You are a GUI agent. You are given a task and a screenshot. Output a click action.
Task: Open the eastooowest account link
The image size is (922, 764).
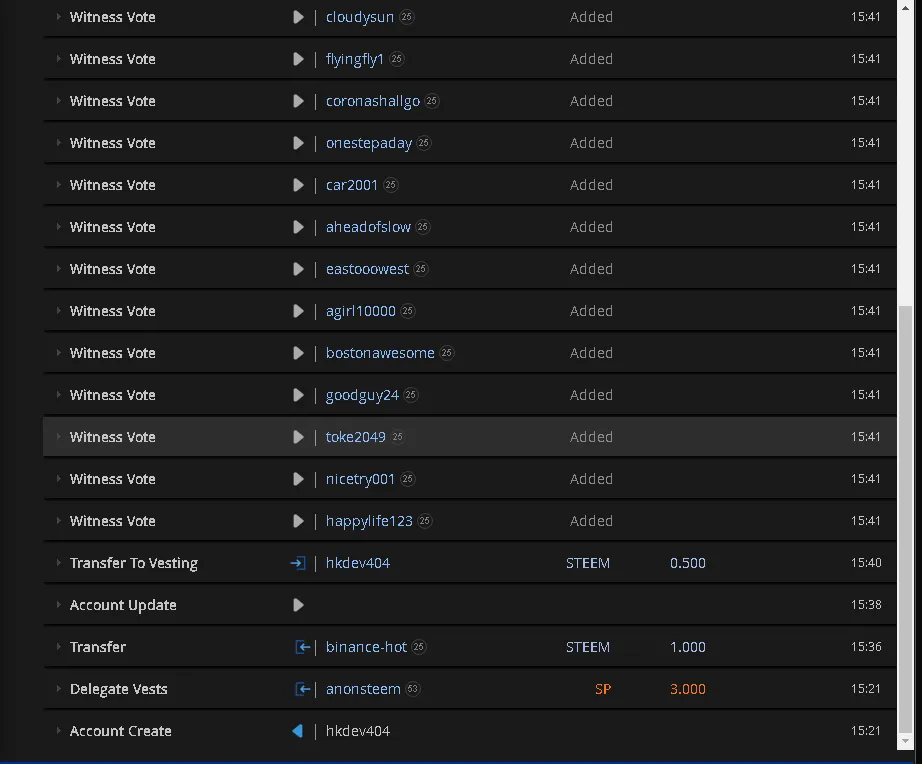pos(367,269)
